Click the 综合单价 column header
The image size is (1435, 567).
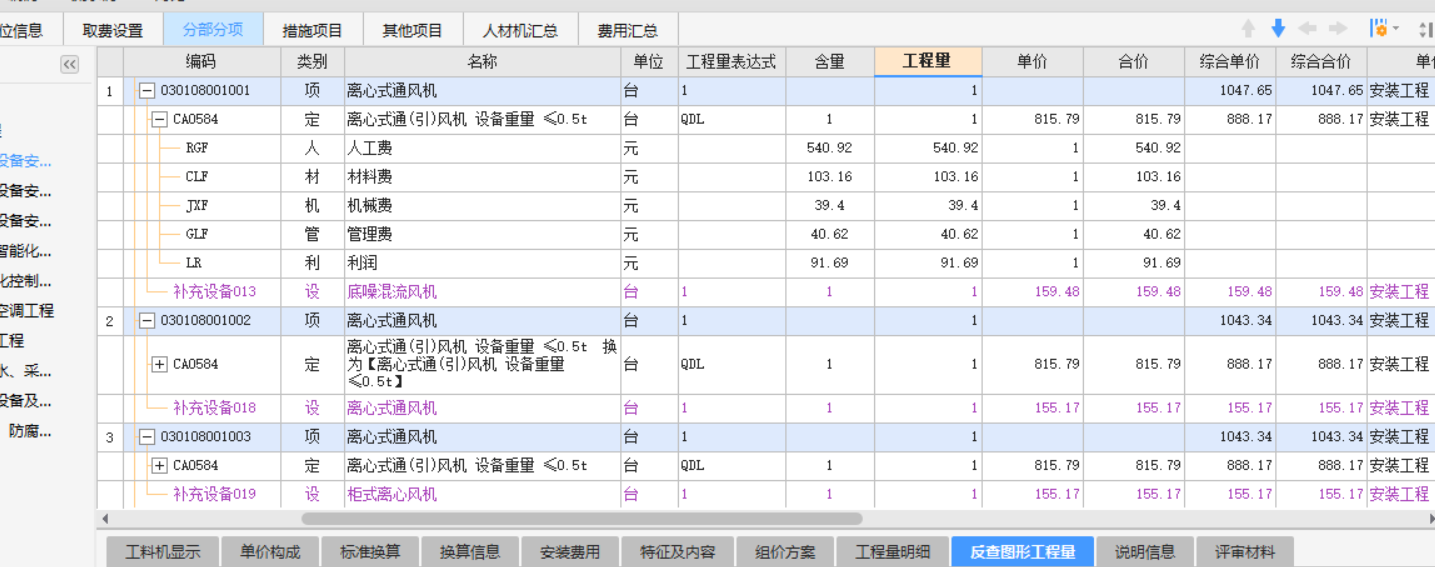1230,62
